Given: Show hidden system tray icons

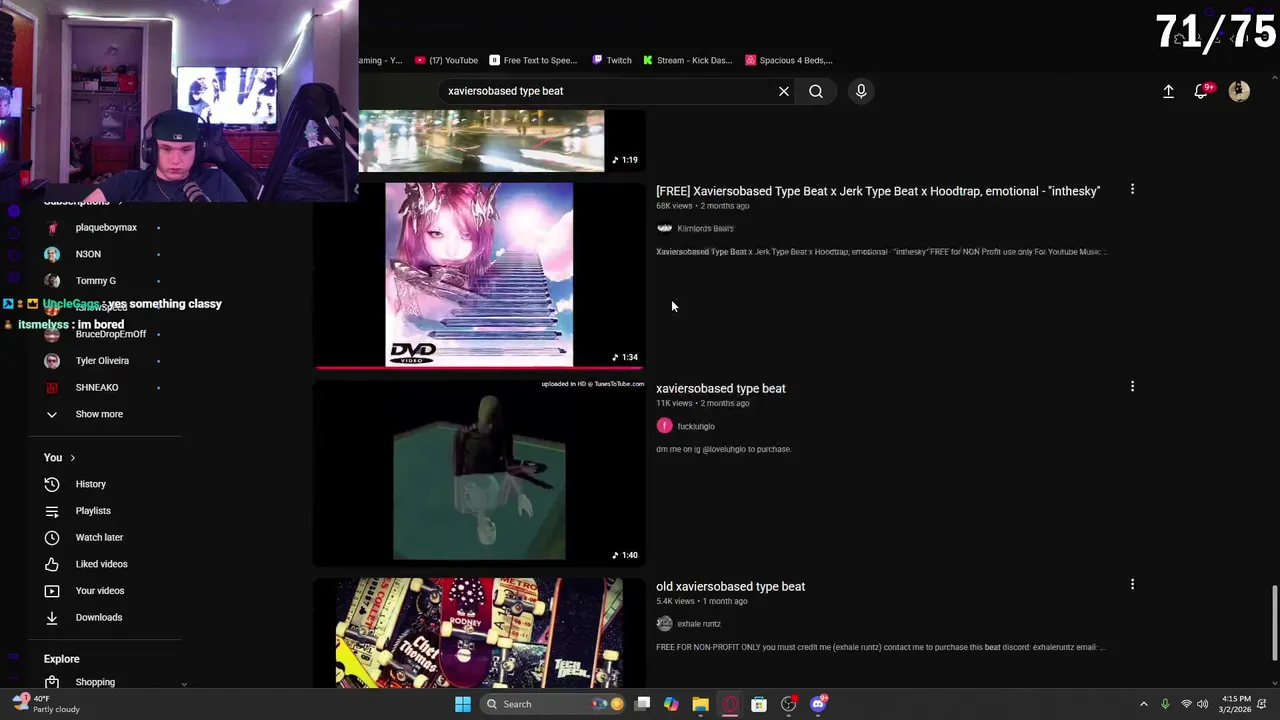Looking at the screenshot, I should pyautogui.click(x=1144, y=704).
